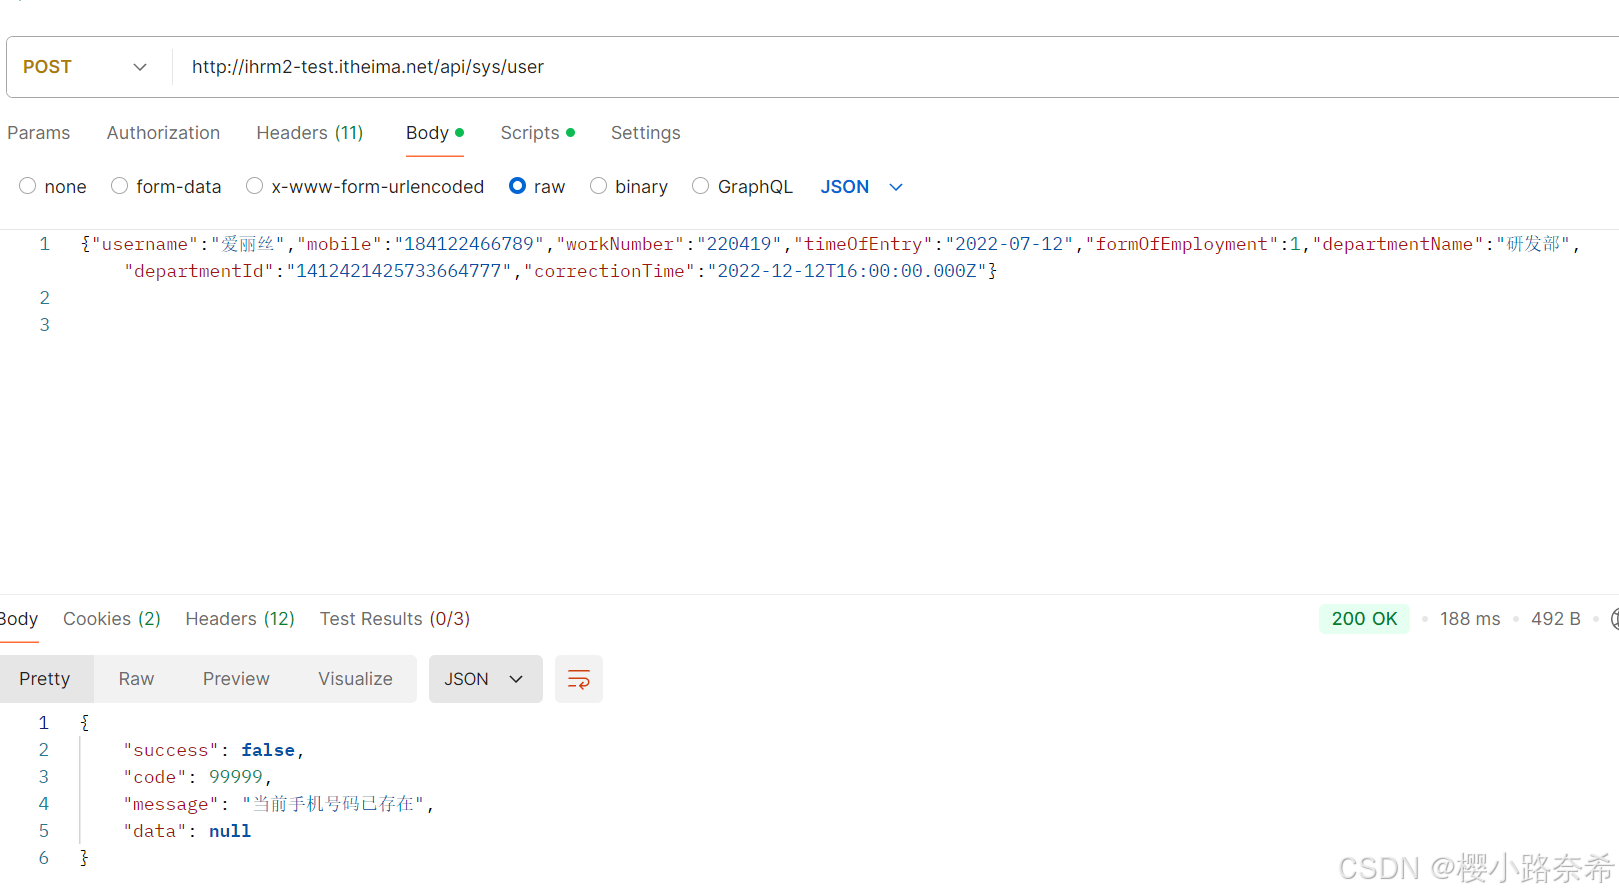The width and height of the screenshot is (1619, 896).
Task: Switch to Raw response view
Action: tap(136, 679)
